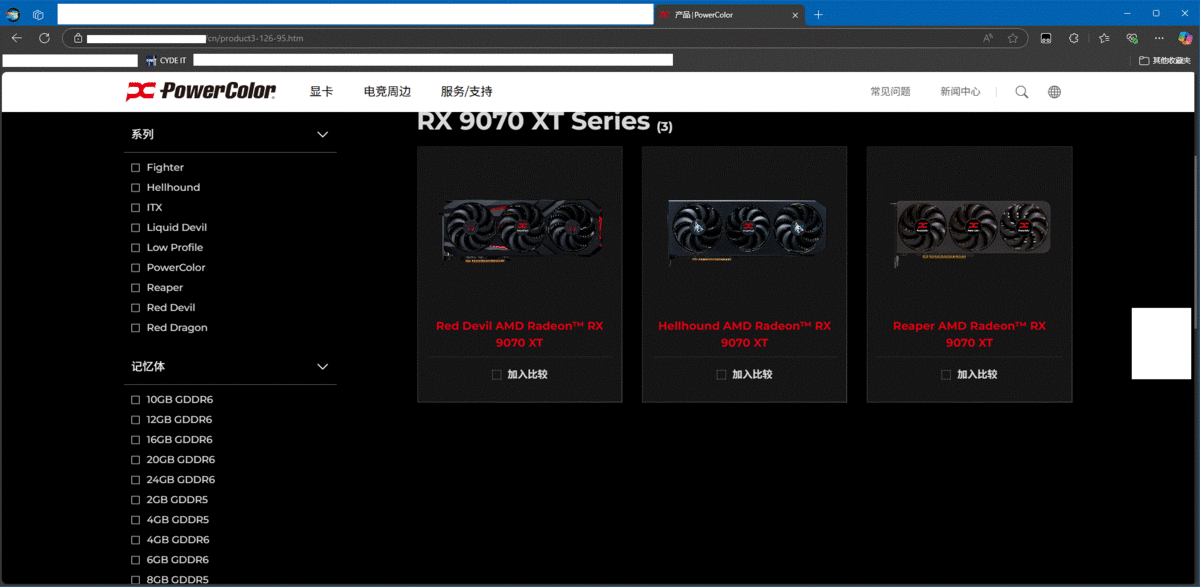This screenshot has height=587, width=1200.
Task: Check the Red Dragon series filter
Action: 136,327
